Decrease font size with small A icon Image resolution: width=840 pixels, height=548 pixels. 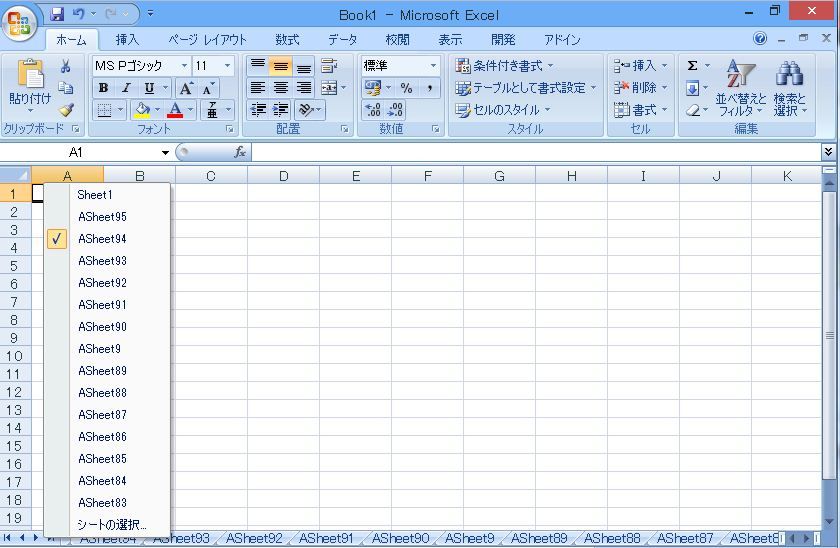click(208, 88)
